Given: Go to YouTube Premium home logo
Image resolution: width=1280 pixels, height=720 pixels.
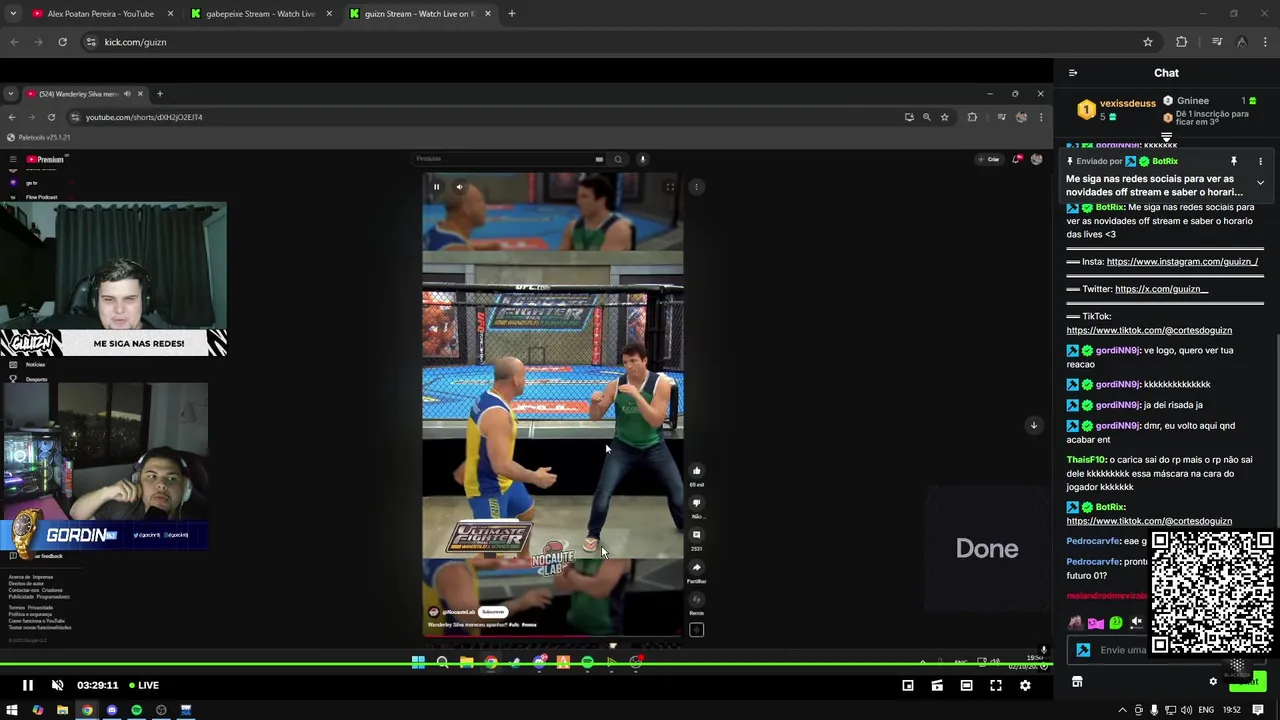Looking at the screenshot, I should pyautogui.click(x=46, y=159).
